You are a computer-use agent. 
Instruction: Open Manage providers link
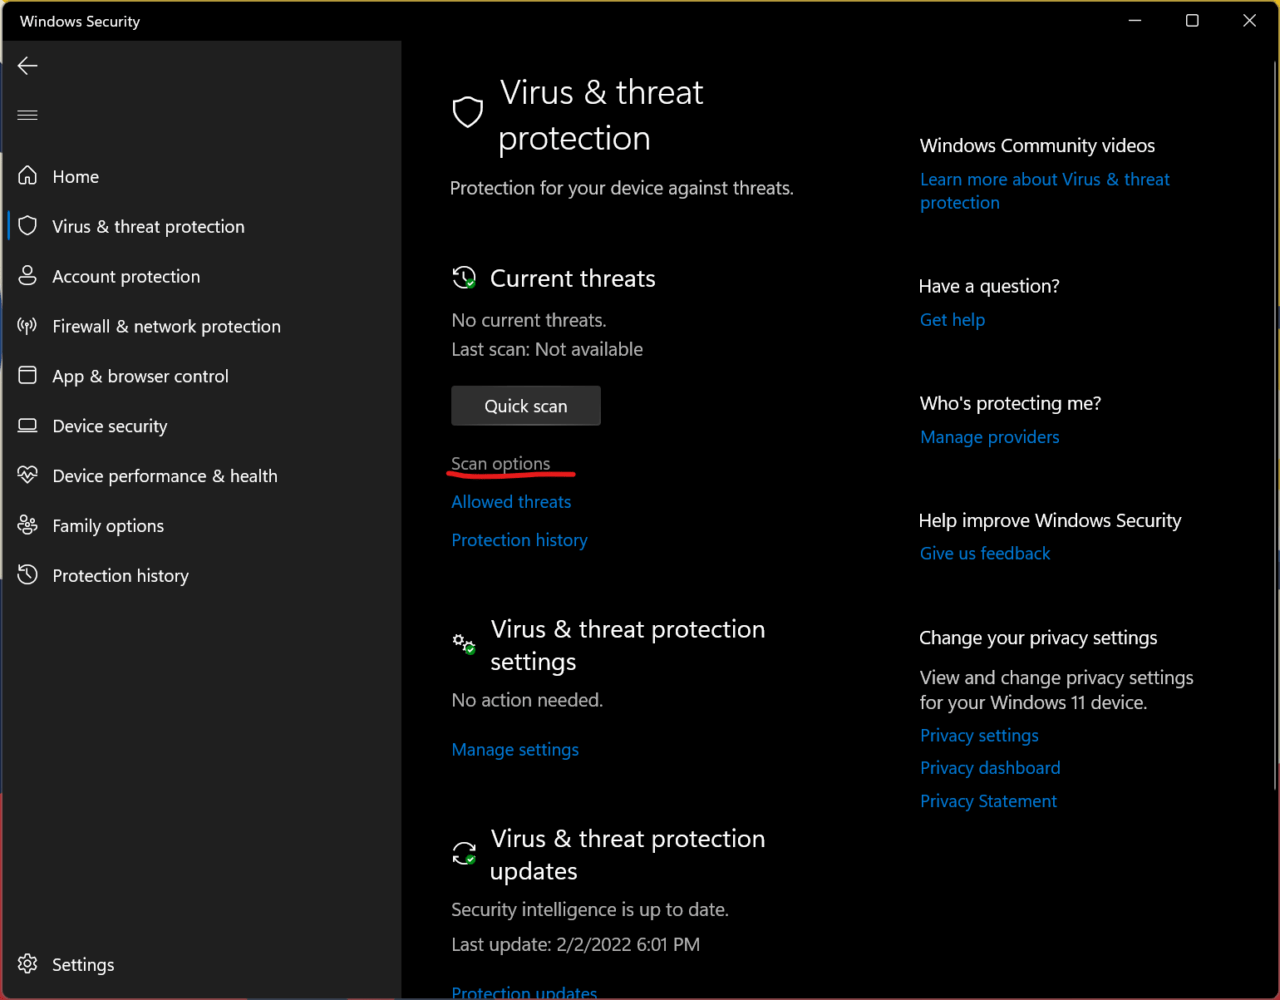(989, 437)
